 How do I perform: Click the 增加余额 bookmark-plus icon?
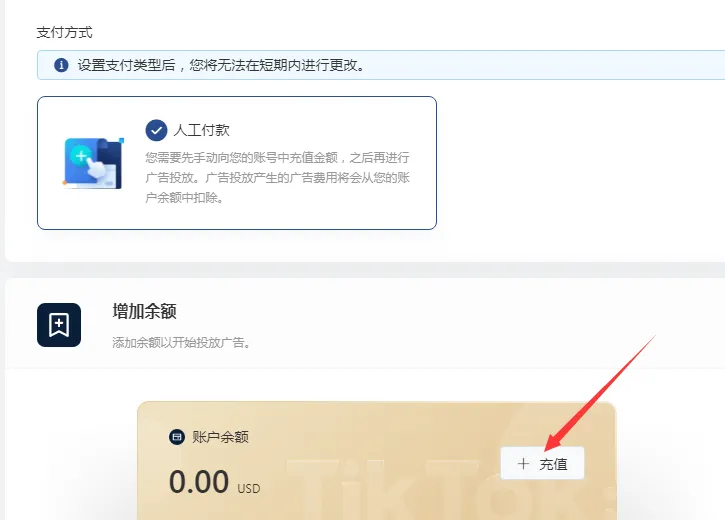click(59, 325)
